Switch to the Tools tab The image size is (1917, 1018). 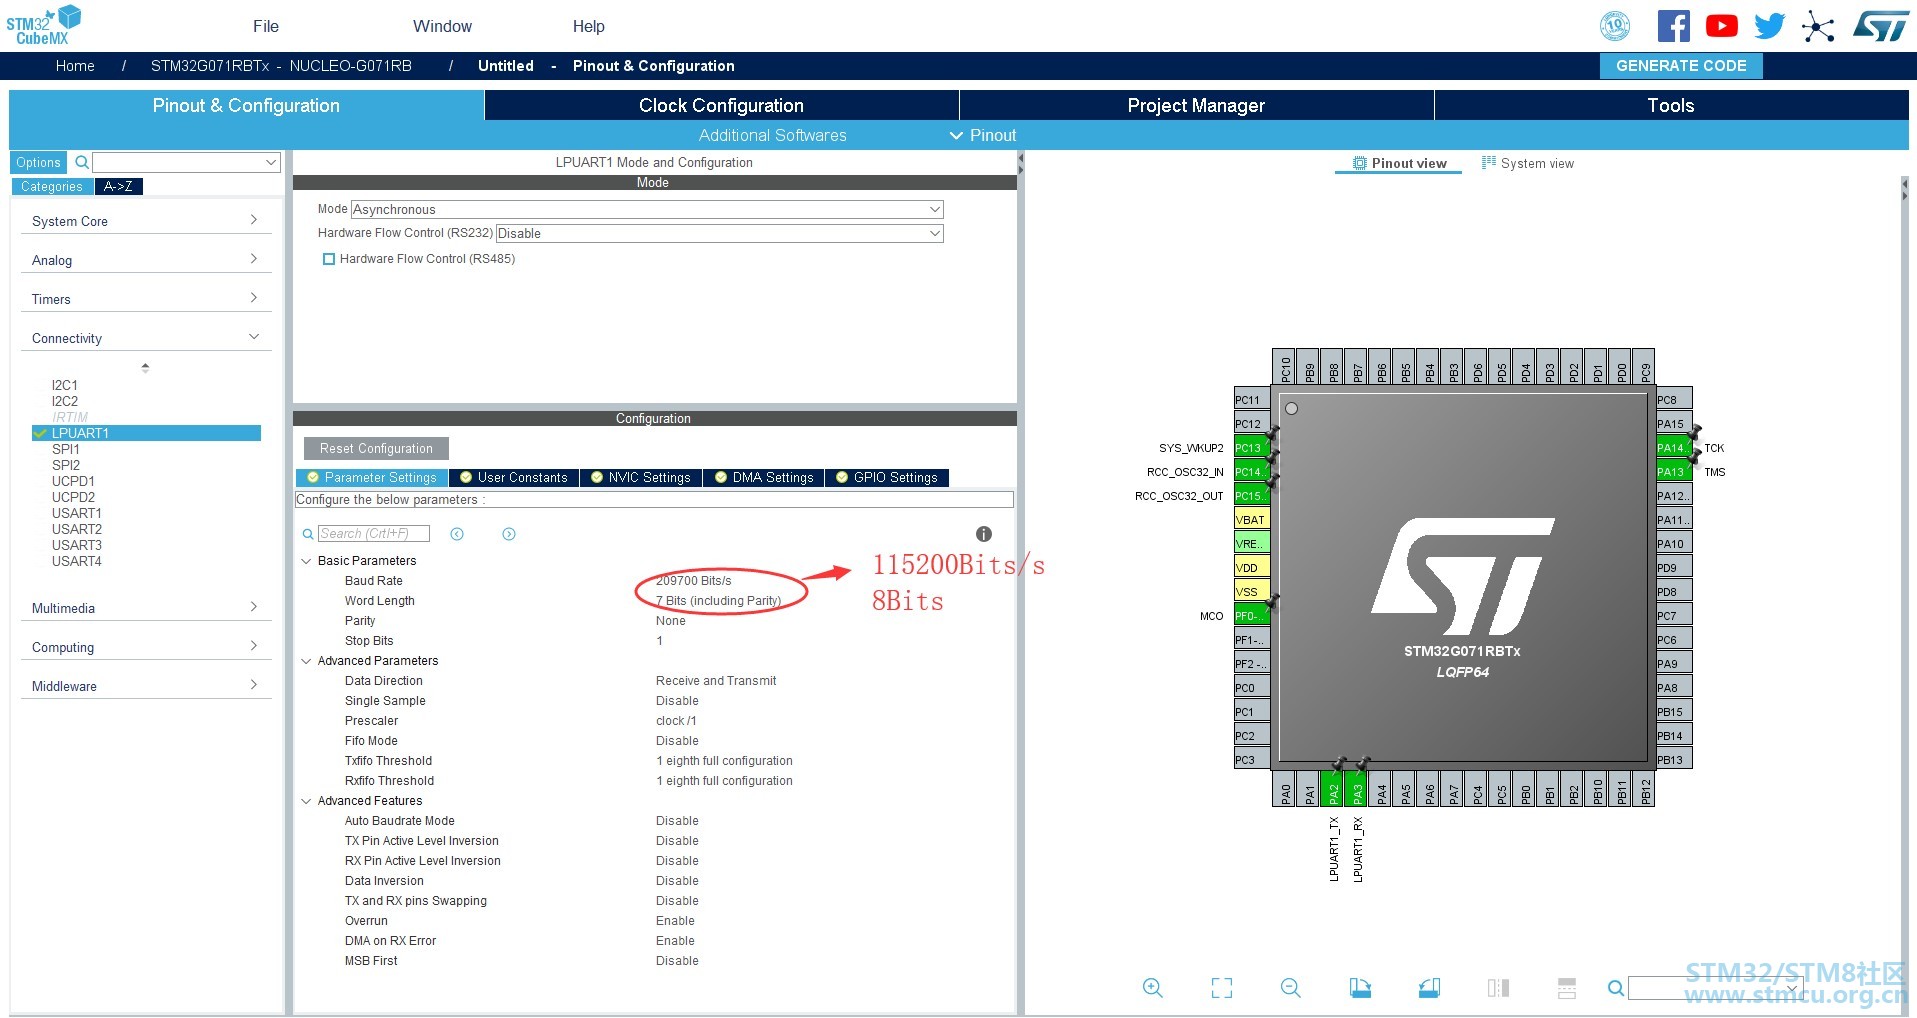(1671, 105)
